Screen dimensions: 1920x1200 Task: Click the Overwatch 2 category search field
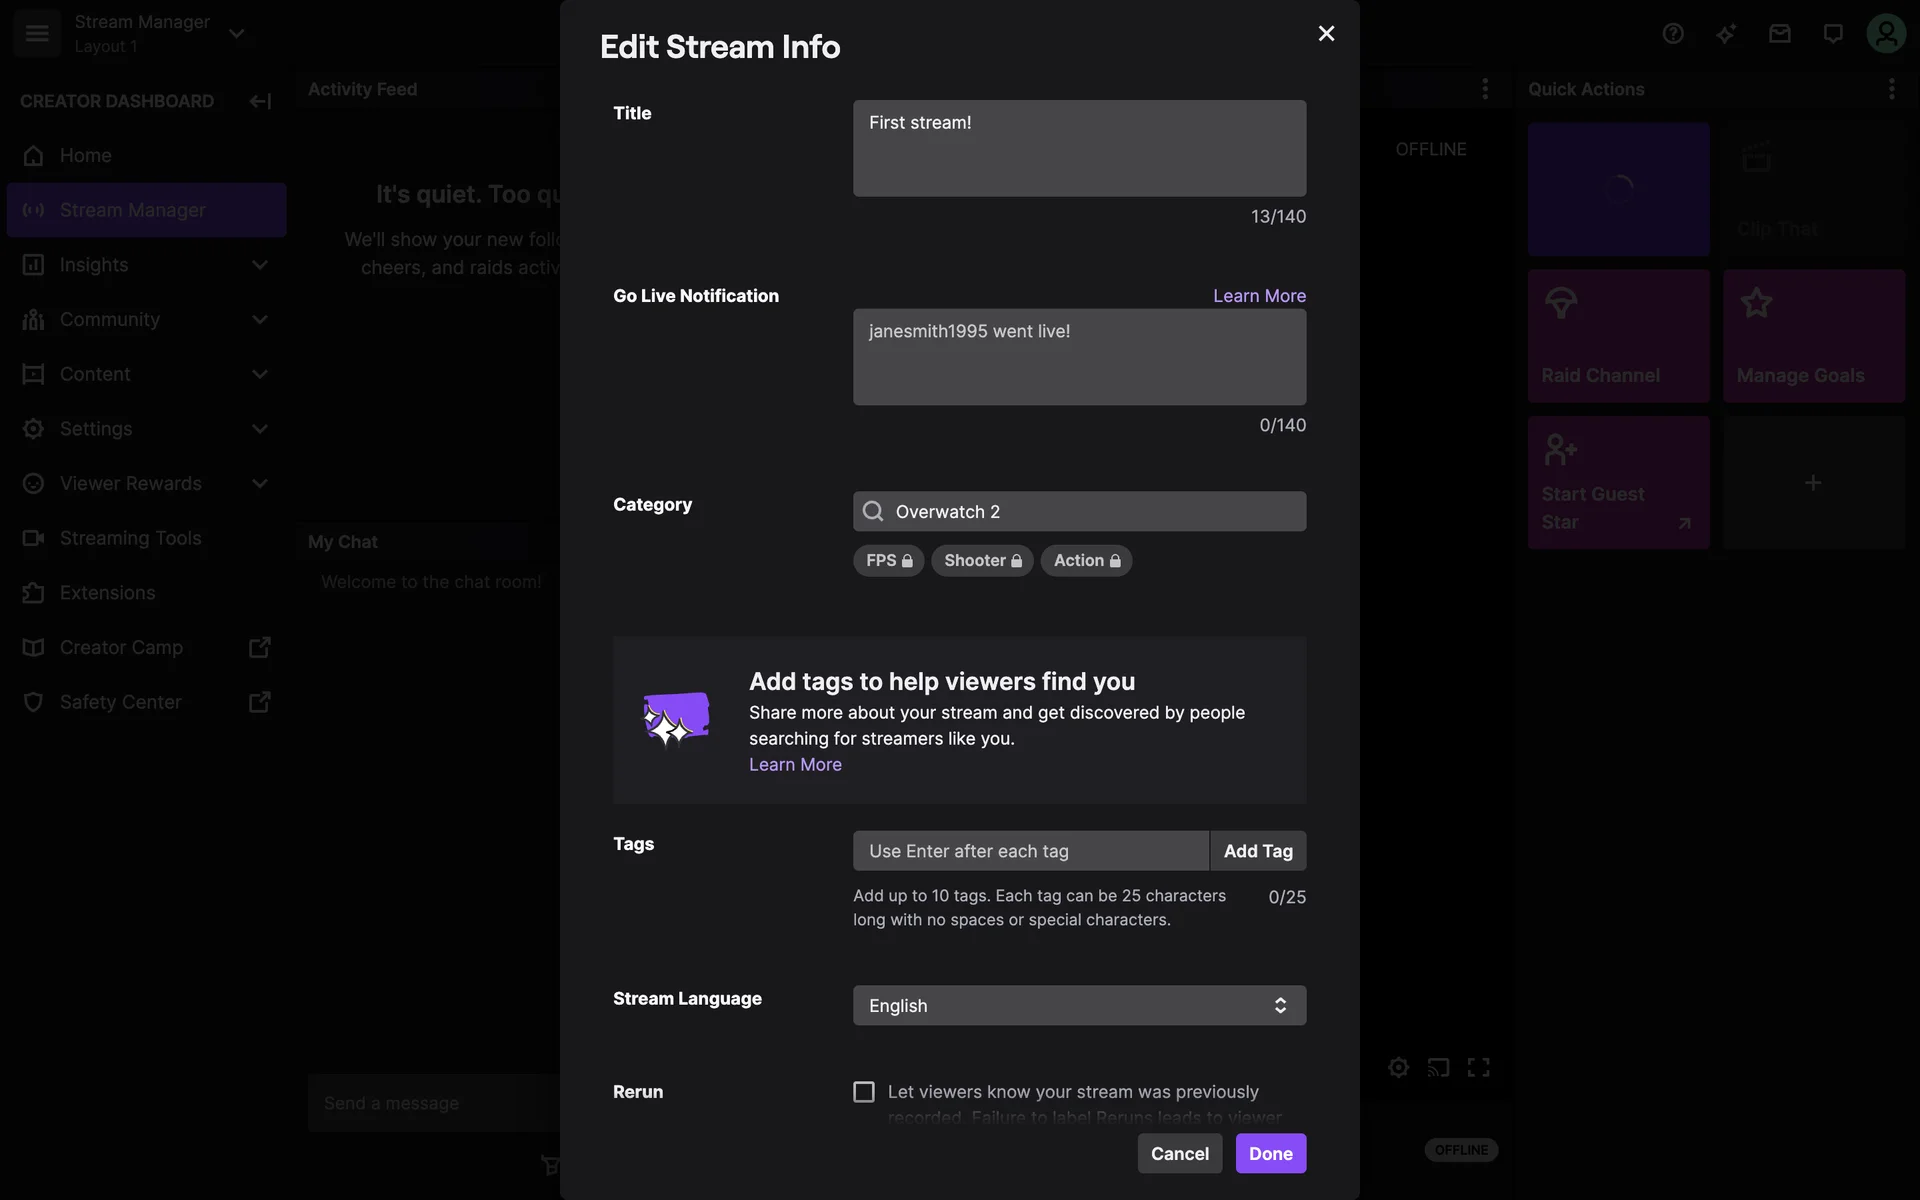1079,511
